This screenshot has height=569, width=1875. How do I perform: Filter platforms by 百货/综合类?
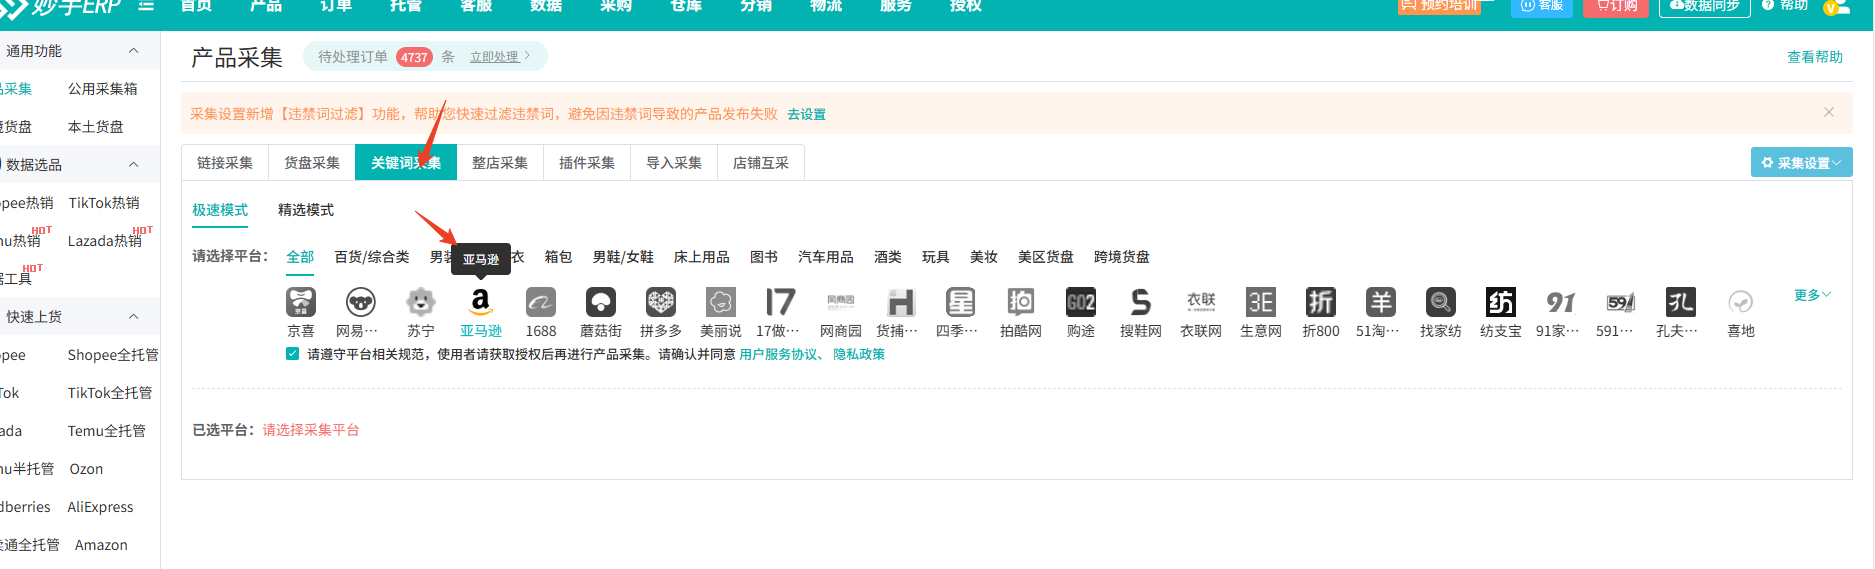coord(372,257)
